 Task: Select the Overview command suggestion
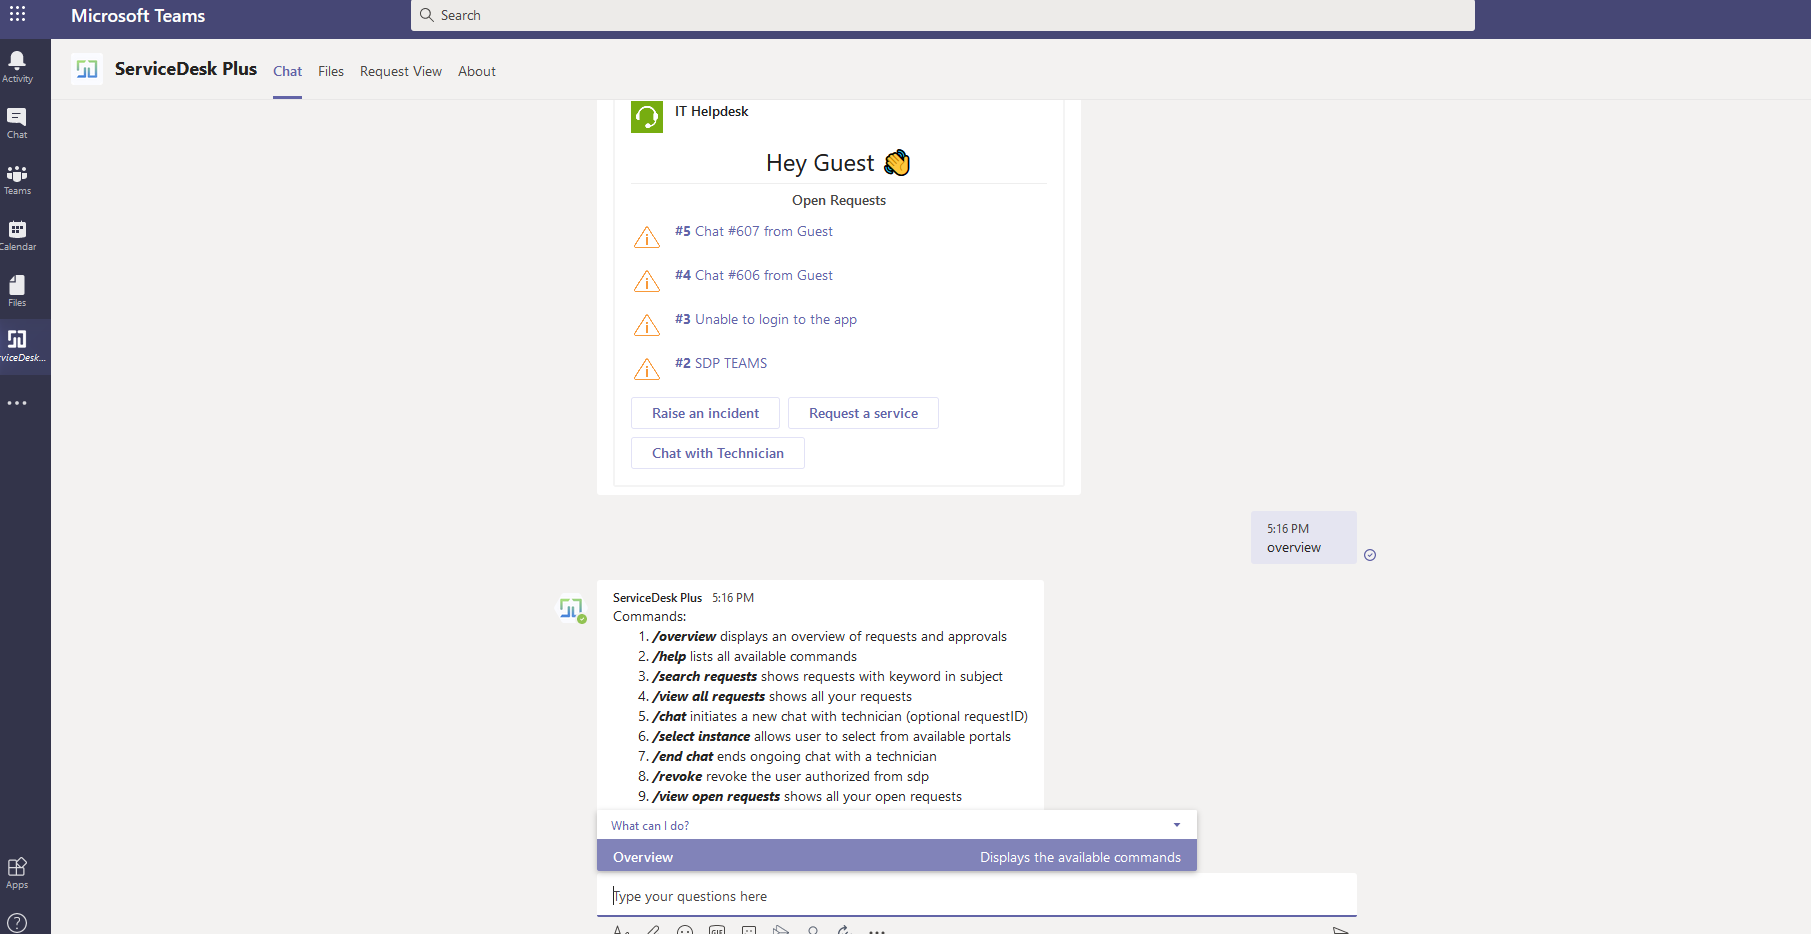coord(897,857)
